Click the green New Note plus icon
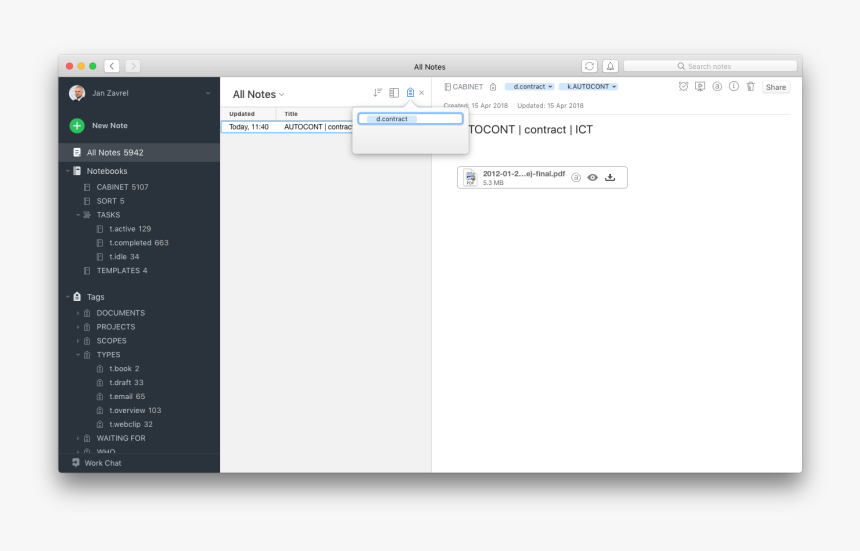This screenshot has height=551, width=860. point(77,126)
